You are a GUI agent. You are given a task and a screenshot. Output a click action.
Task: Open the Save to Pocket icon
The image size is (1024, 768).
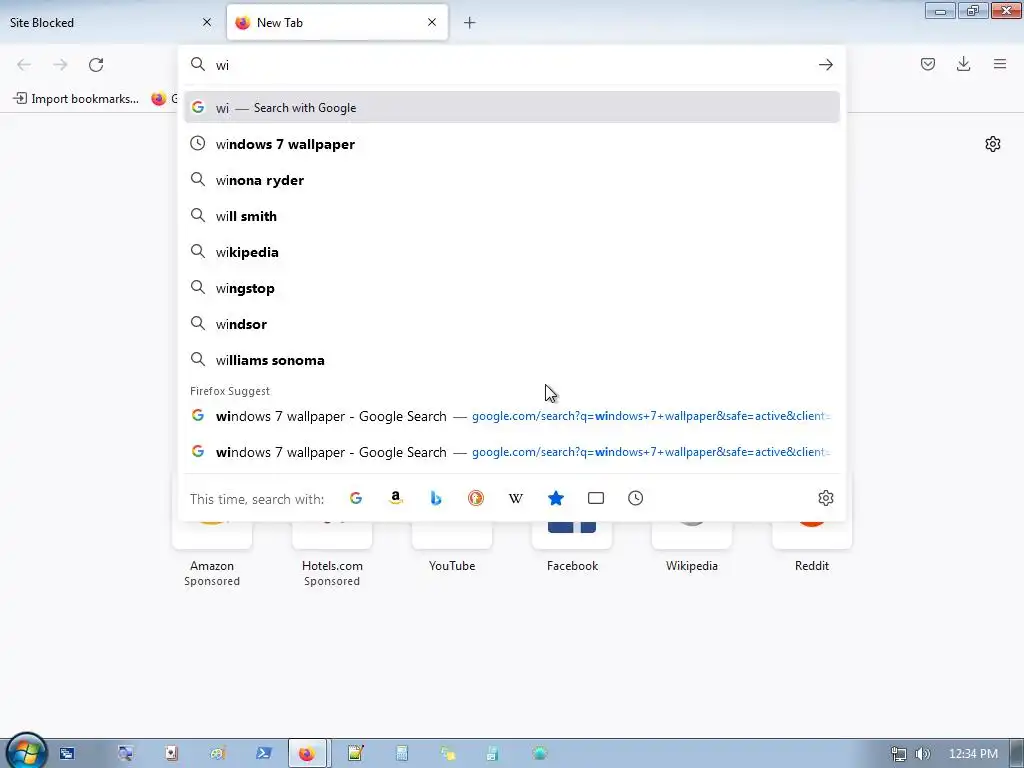[927, 64]
